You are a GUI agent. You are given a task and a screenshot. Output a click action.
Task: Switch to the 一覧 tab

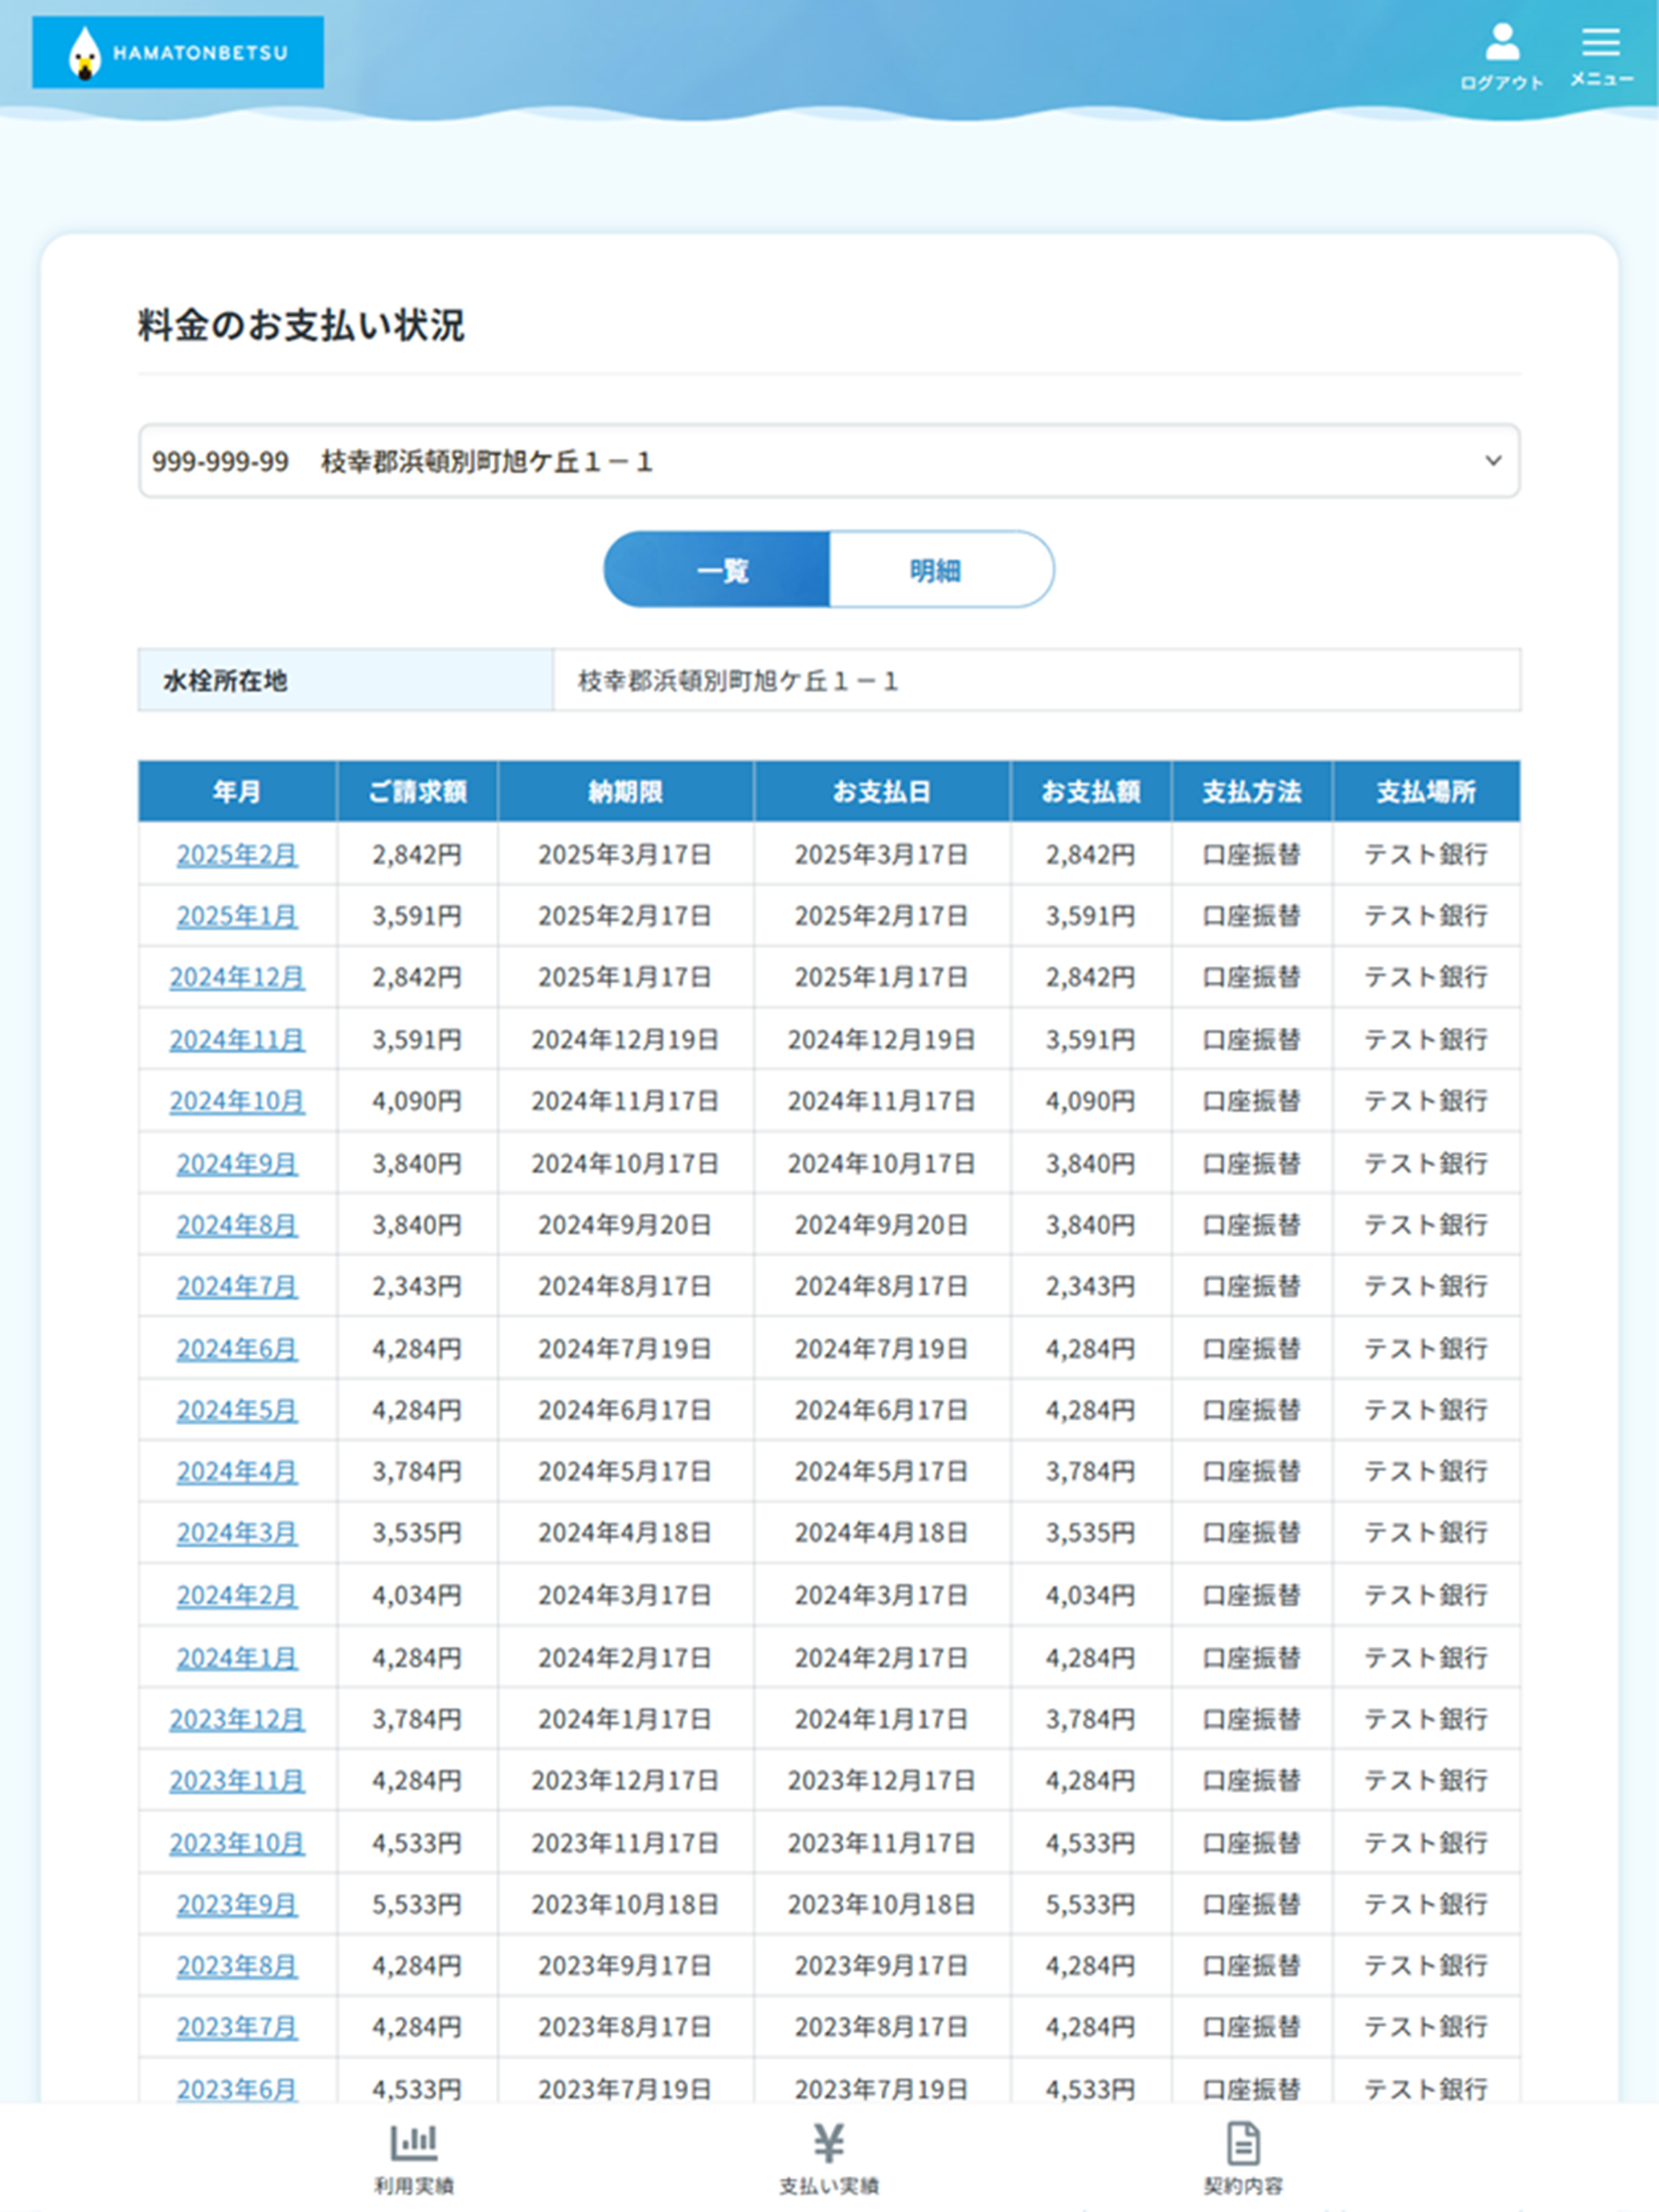click(717, 570)
